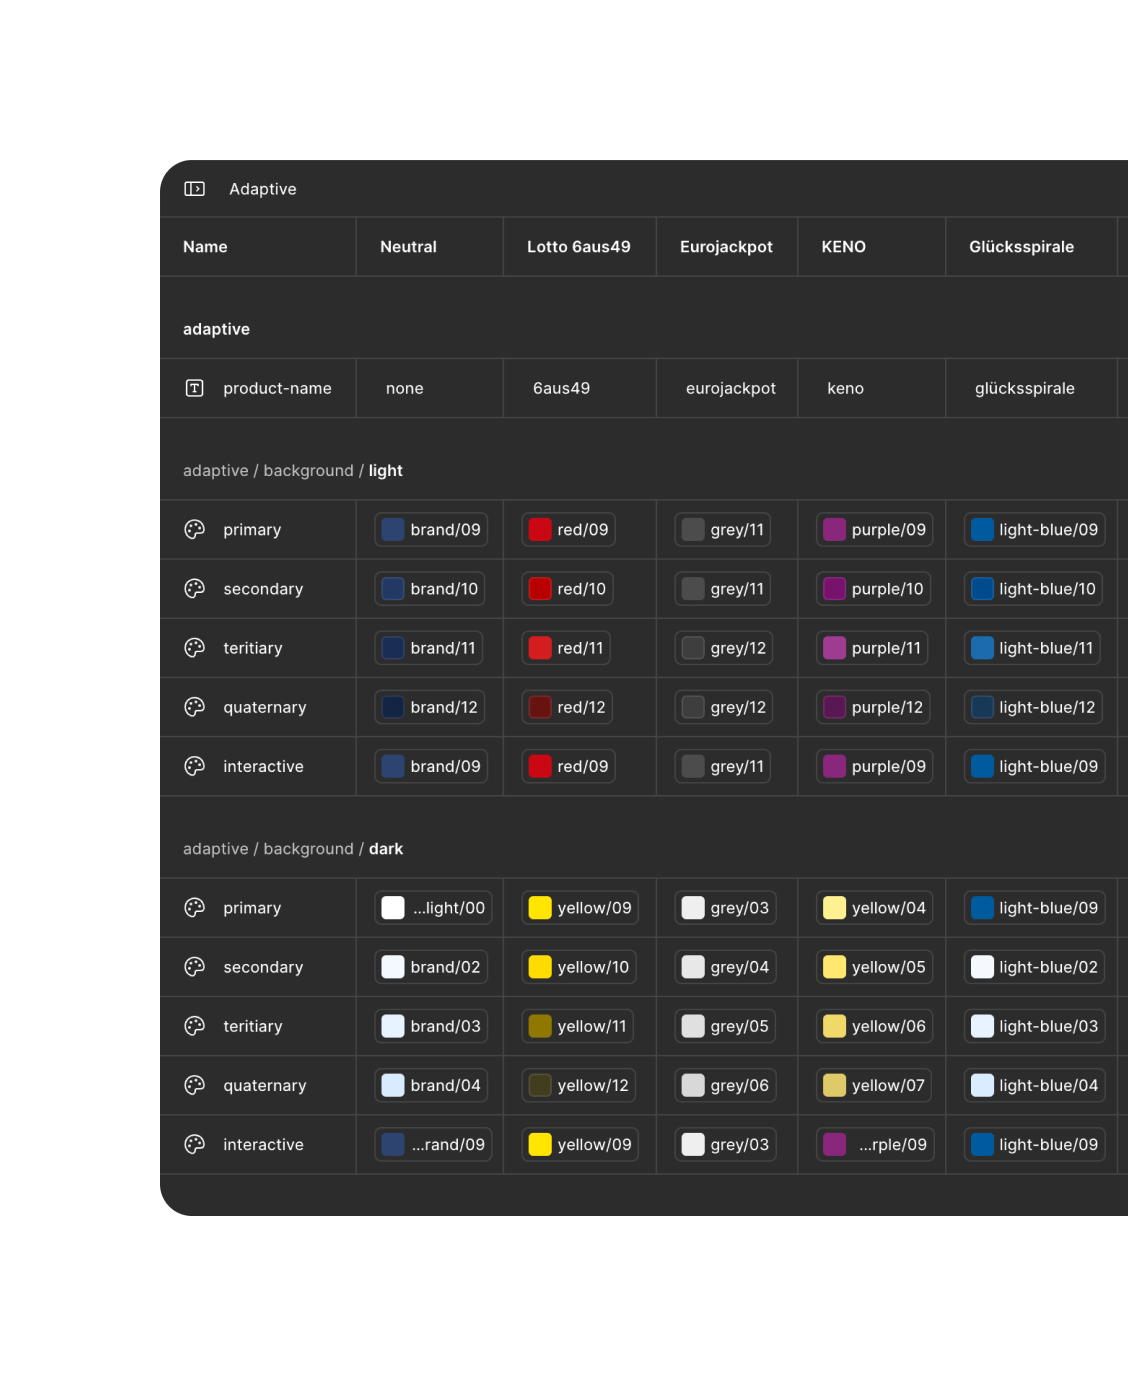Click the Eurojackpot column header
Screen dimensions: 1128x1376
click(x=726, y=247)
